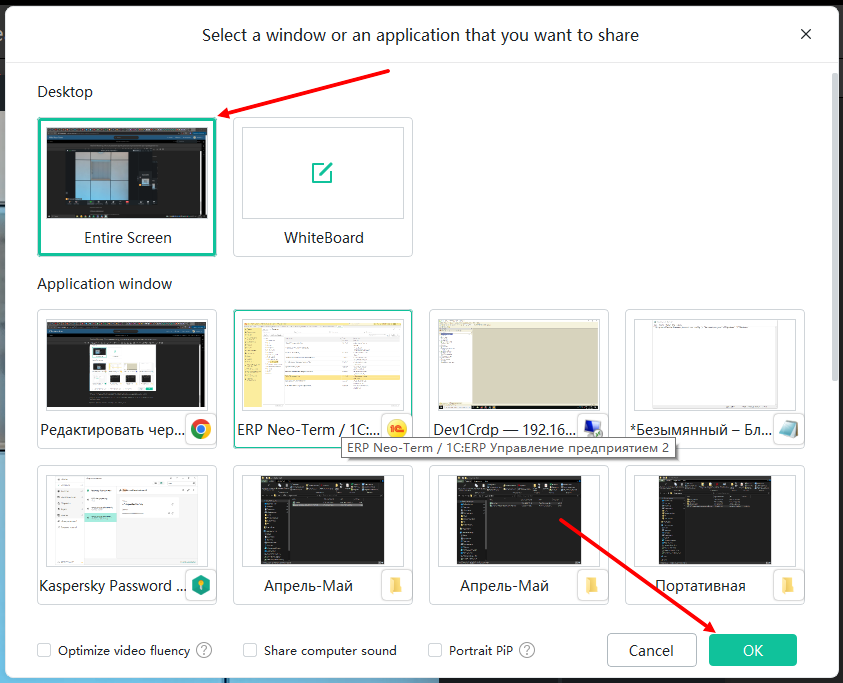Screen dimensions: 843x683
Task: Click the 1C icon on ERP Neo-Term tile
Action: click(x=397, y=429)
